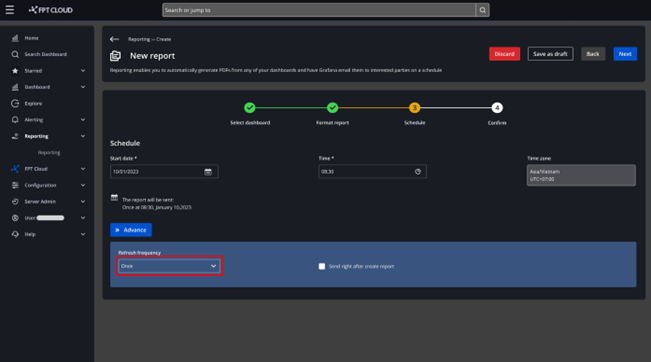Click the Discard button

[x=504, y=54]
